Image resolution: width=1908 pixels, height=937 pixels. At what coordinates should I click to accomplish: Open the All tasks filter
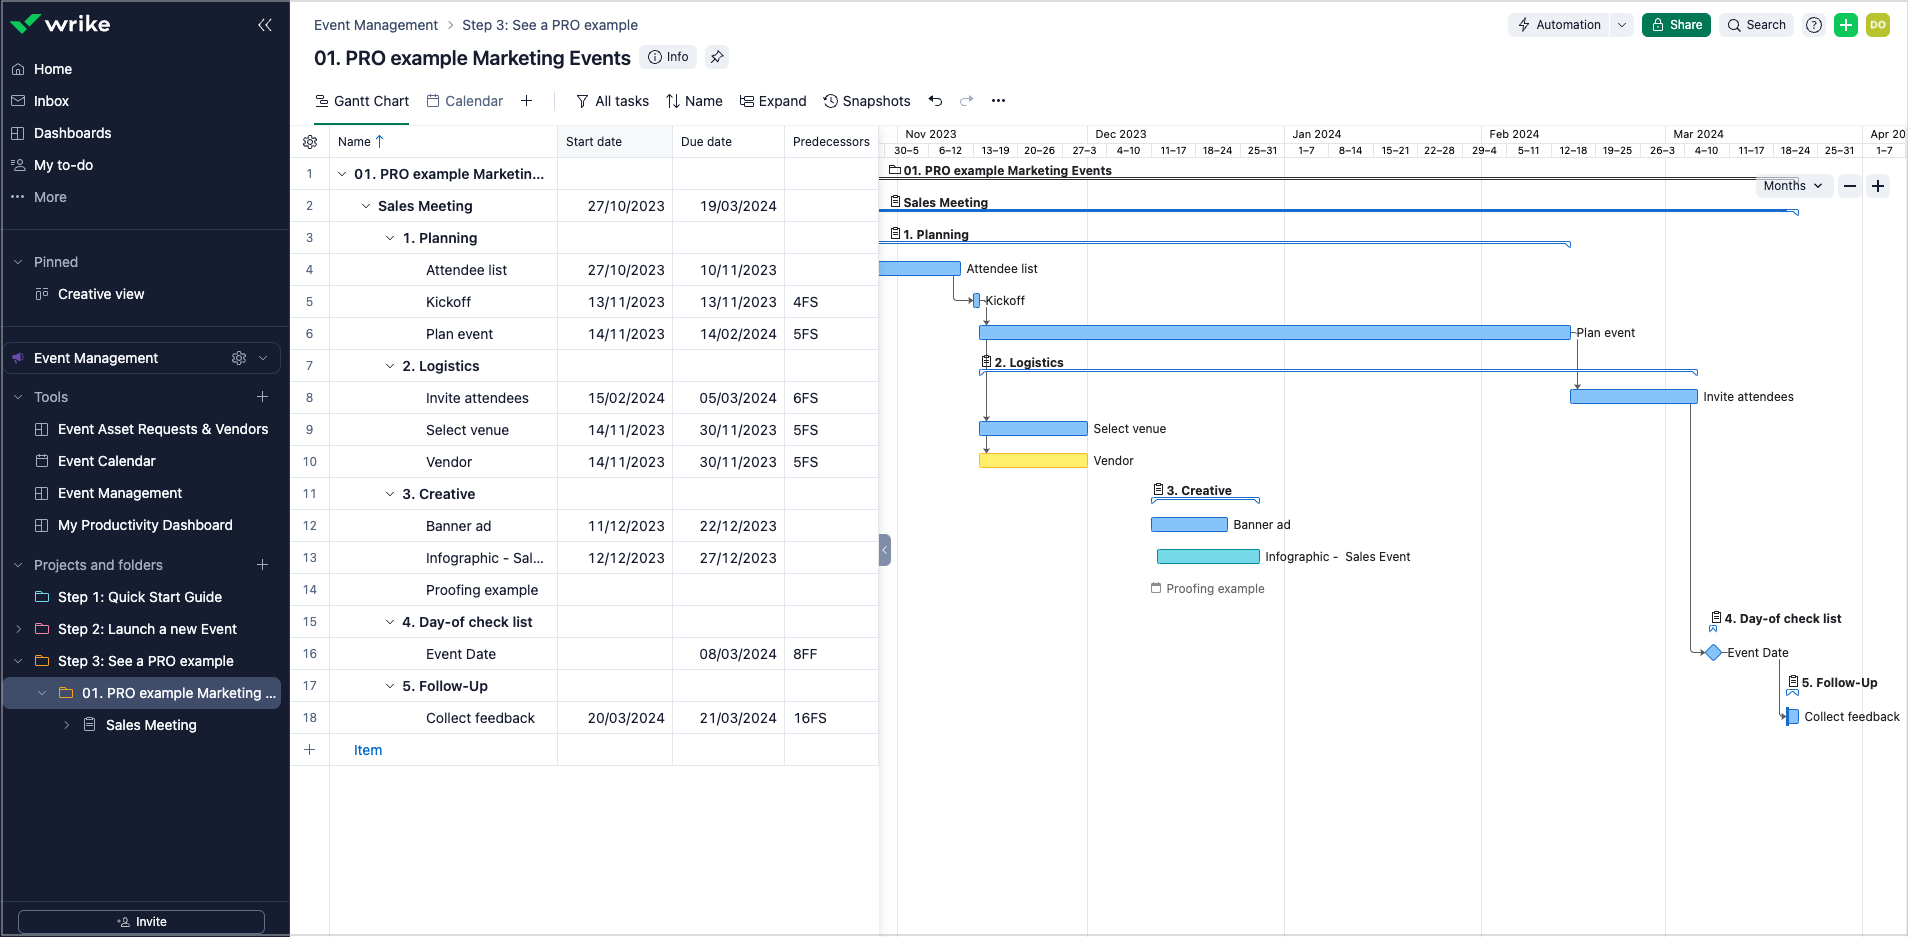pos(611,100)
